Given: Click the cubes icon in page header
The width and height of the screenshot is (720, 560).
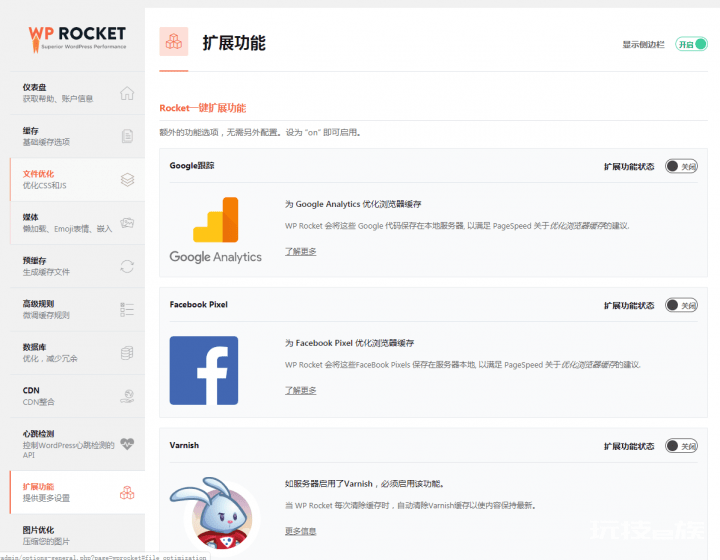Looking at the screenshot, I should 174,41.
